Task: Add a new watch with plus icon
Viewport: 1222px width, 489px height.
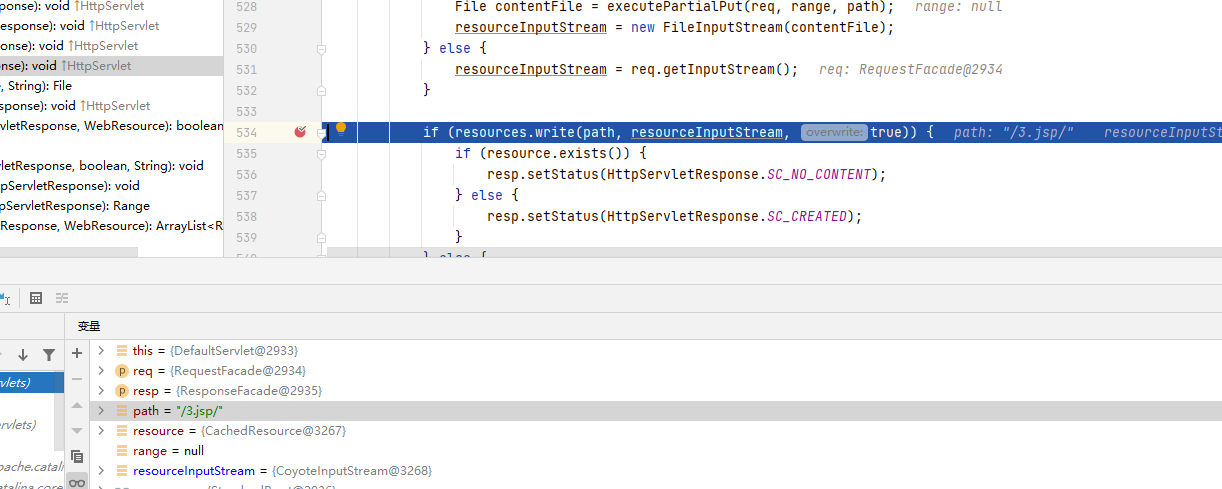Action: click(77, 353)
